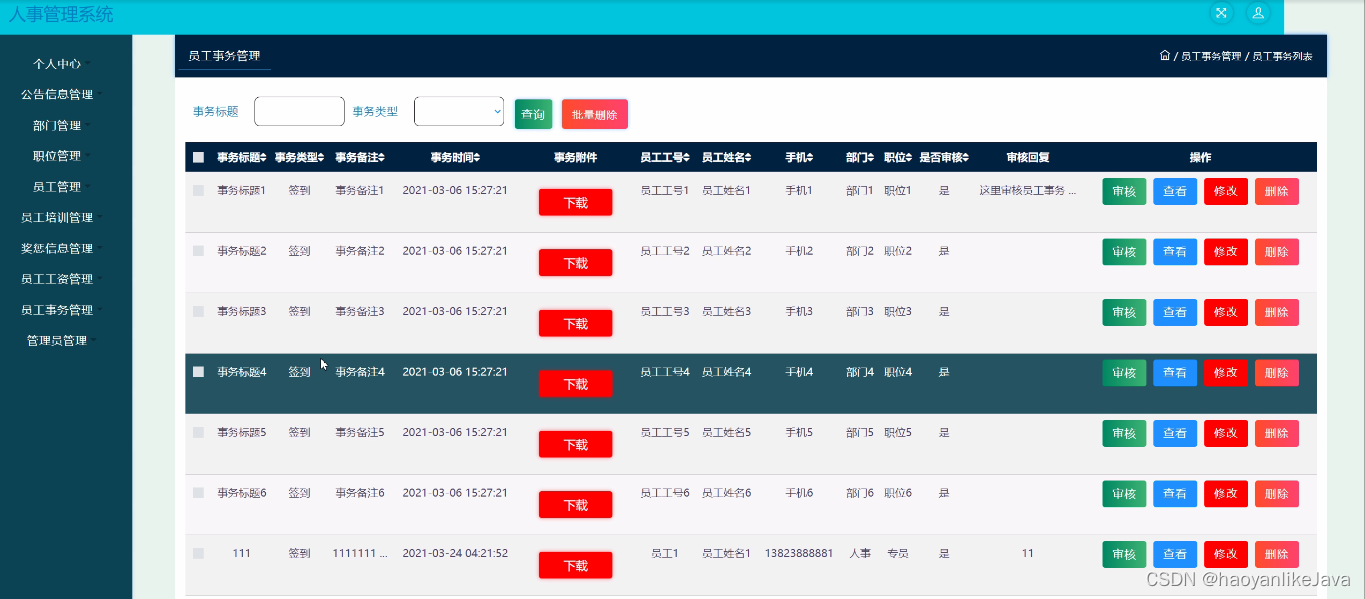Click 审核 for 事务标题6 row

pos(1124,494)
